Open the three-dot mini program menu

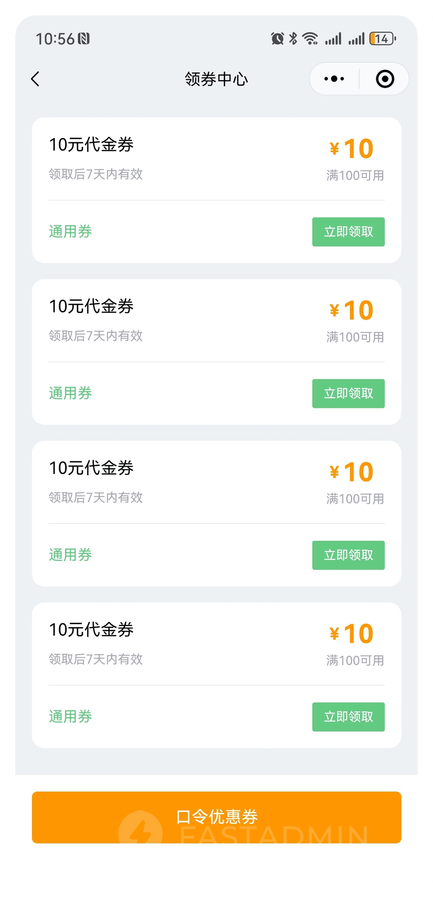[334, 79]
